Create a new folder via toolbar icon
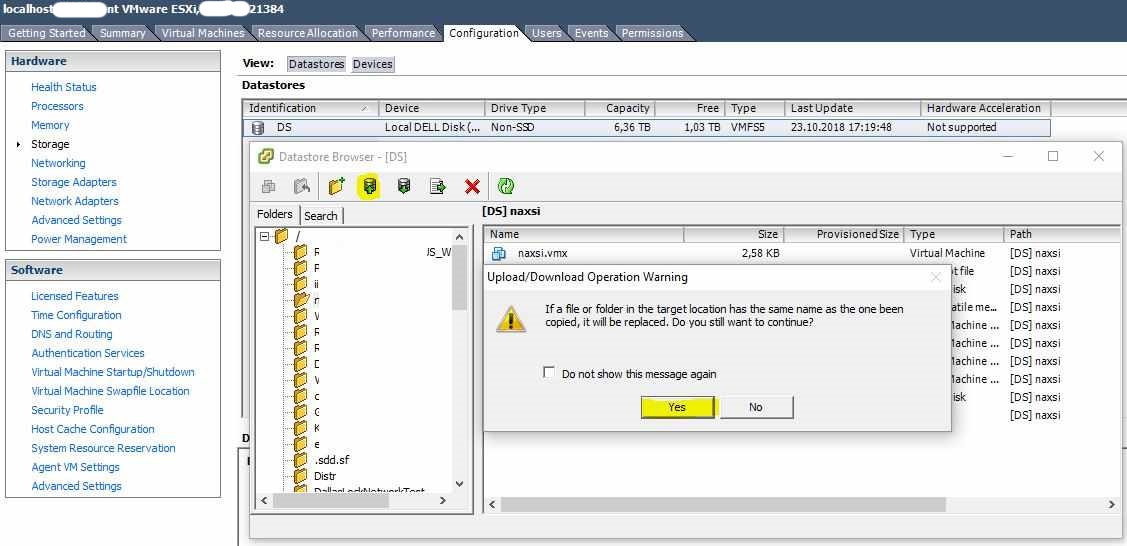The width and height of the screenshot is (1127, 546). [x=336, y=187]
